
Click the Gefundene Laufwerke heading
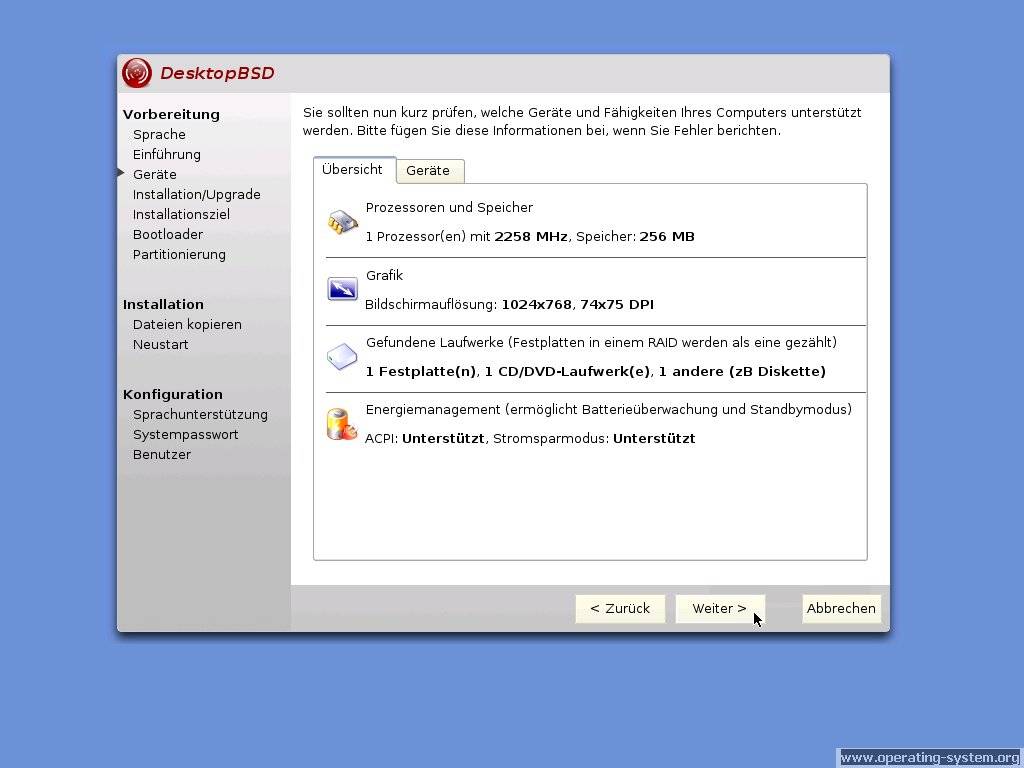[601, 343]
